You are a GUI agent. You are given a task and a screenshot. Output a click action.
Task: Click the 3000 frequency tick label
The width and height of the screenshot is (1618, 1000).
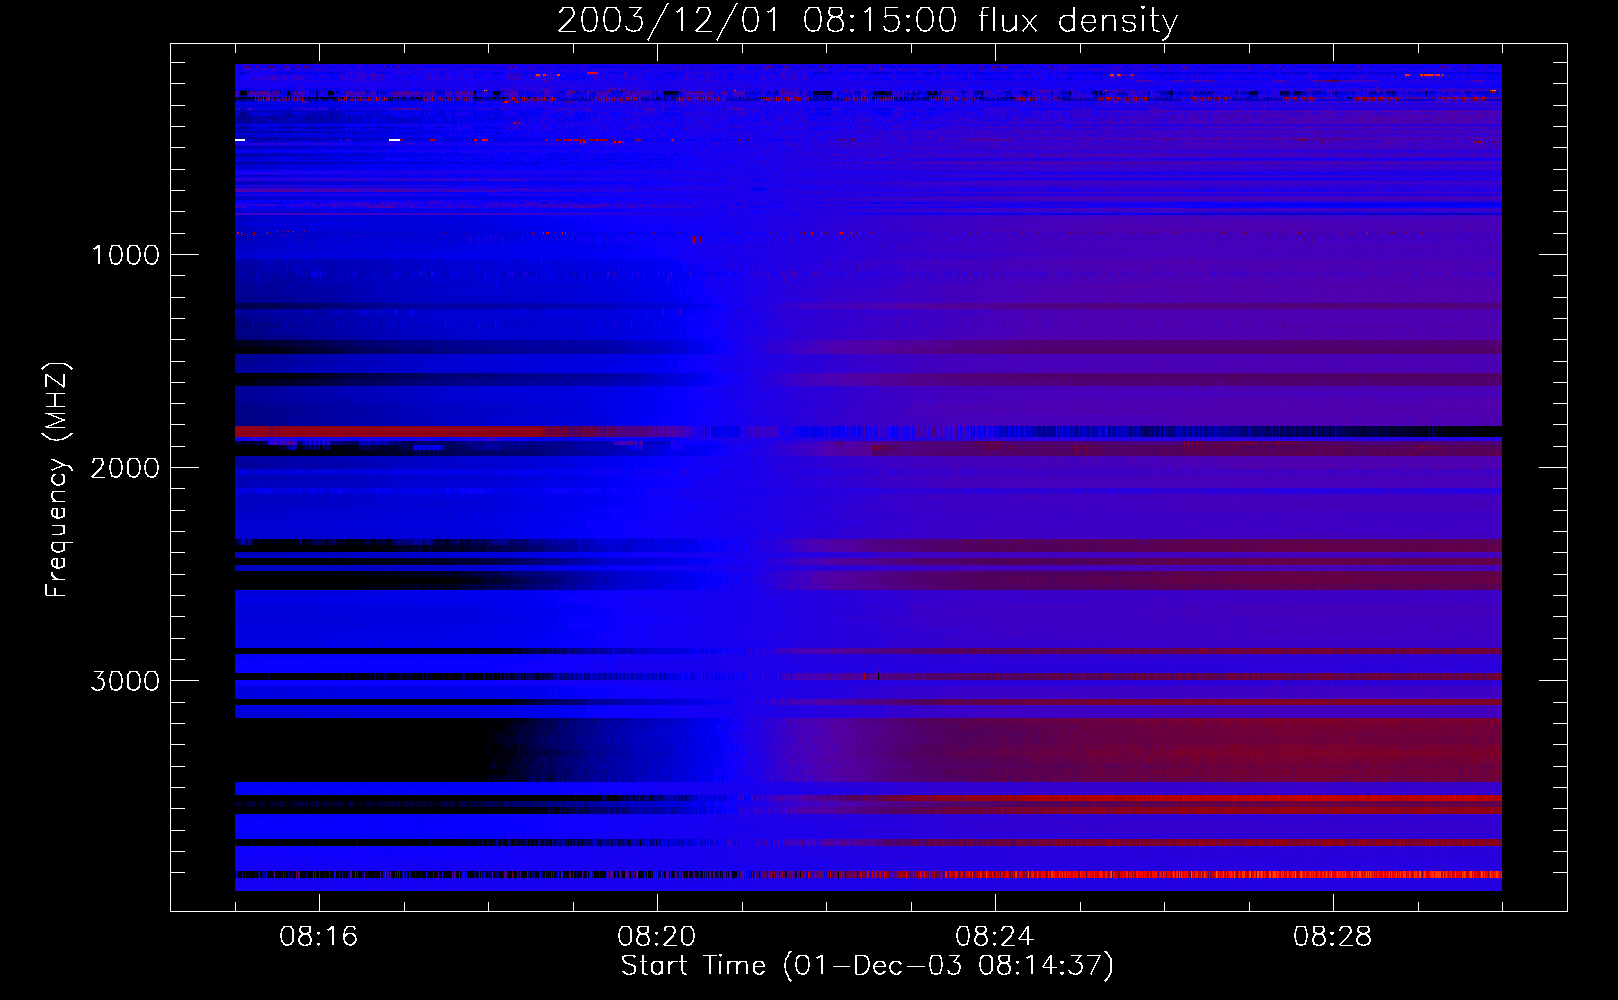click(125, 681)
